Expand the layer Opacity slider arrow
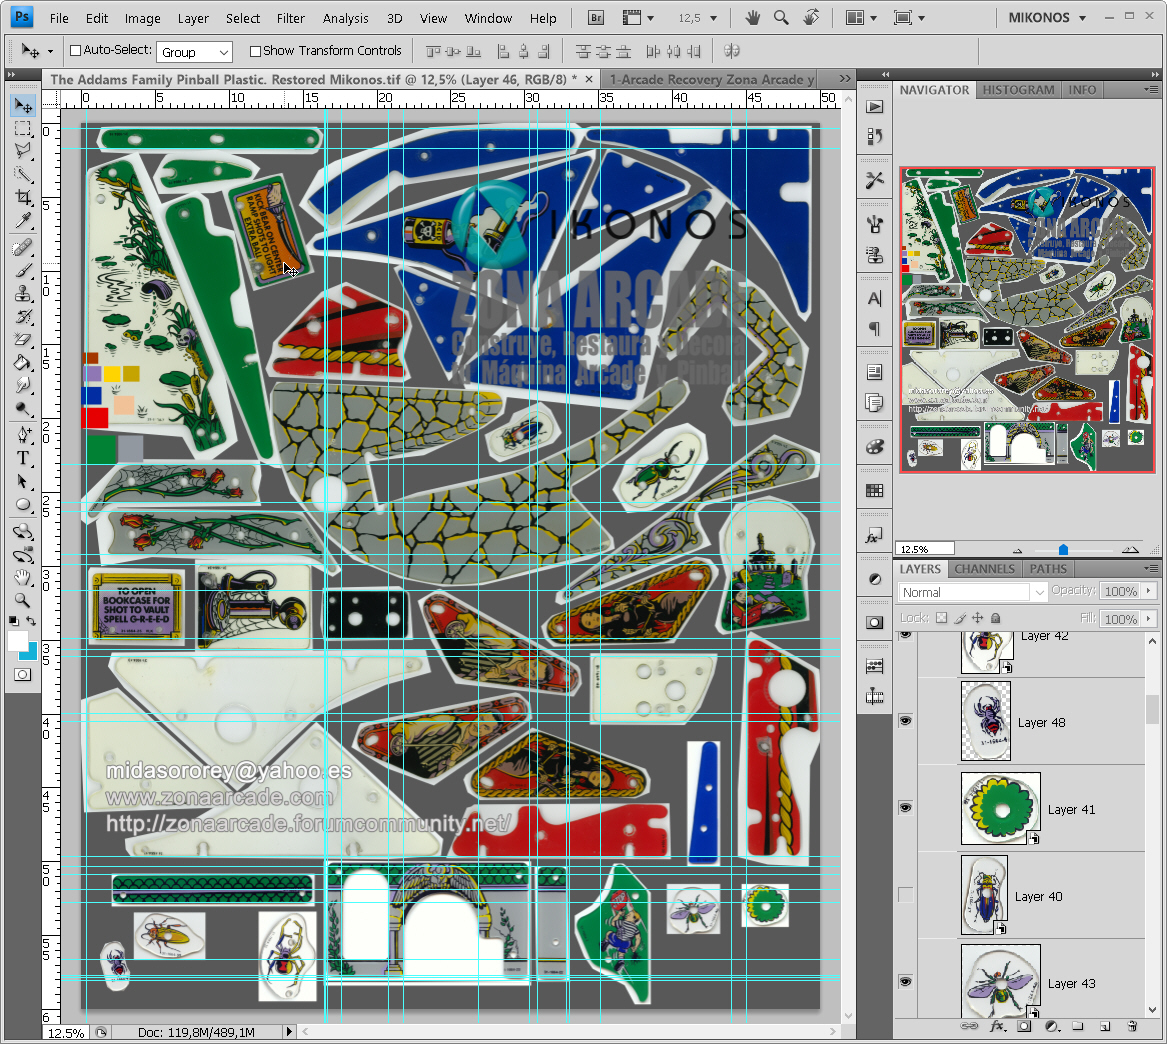Screen dimensions: 1167x1044 tap(1148, 592)
